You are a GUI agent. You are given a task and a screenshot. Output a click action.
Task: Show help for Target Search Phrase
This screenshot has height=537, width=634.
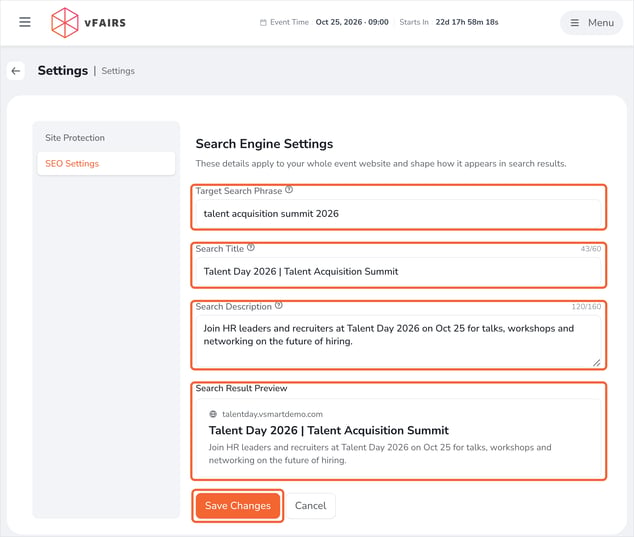pos(289,190)
